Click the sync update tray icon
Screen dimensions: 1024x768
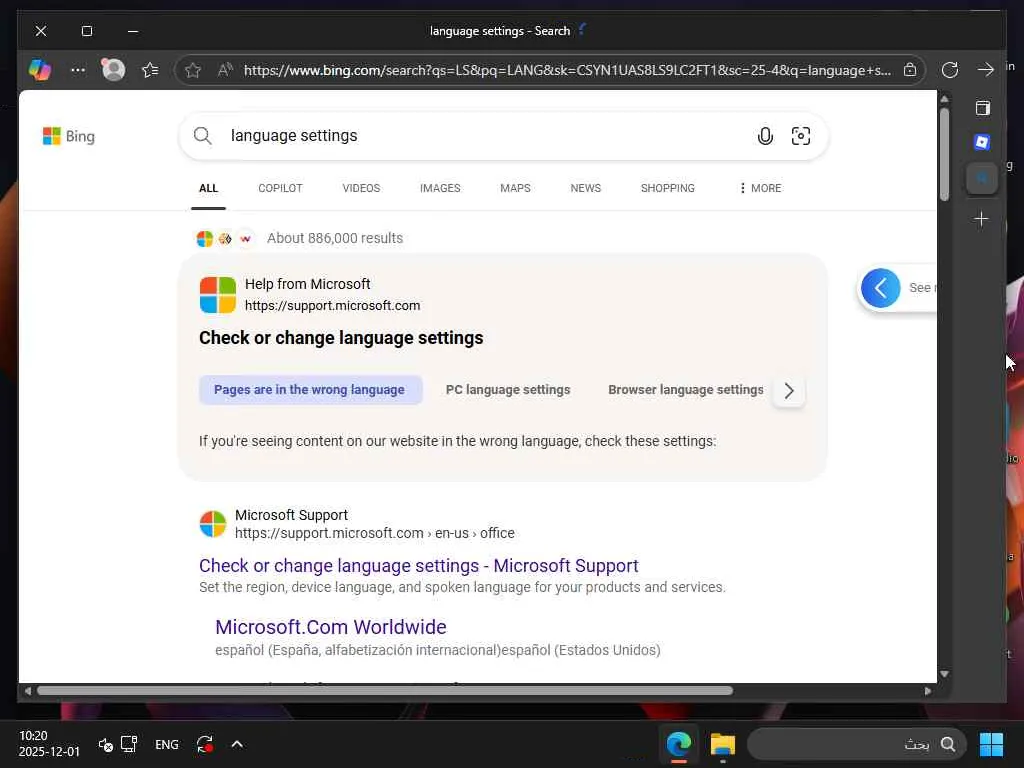204,744
